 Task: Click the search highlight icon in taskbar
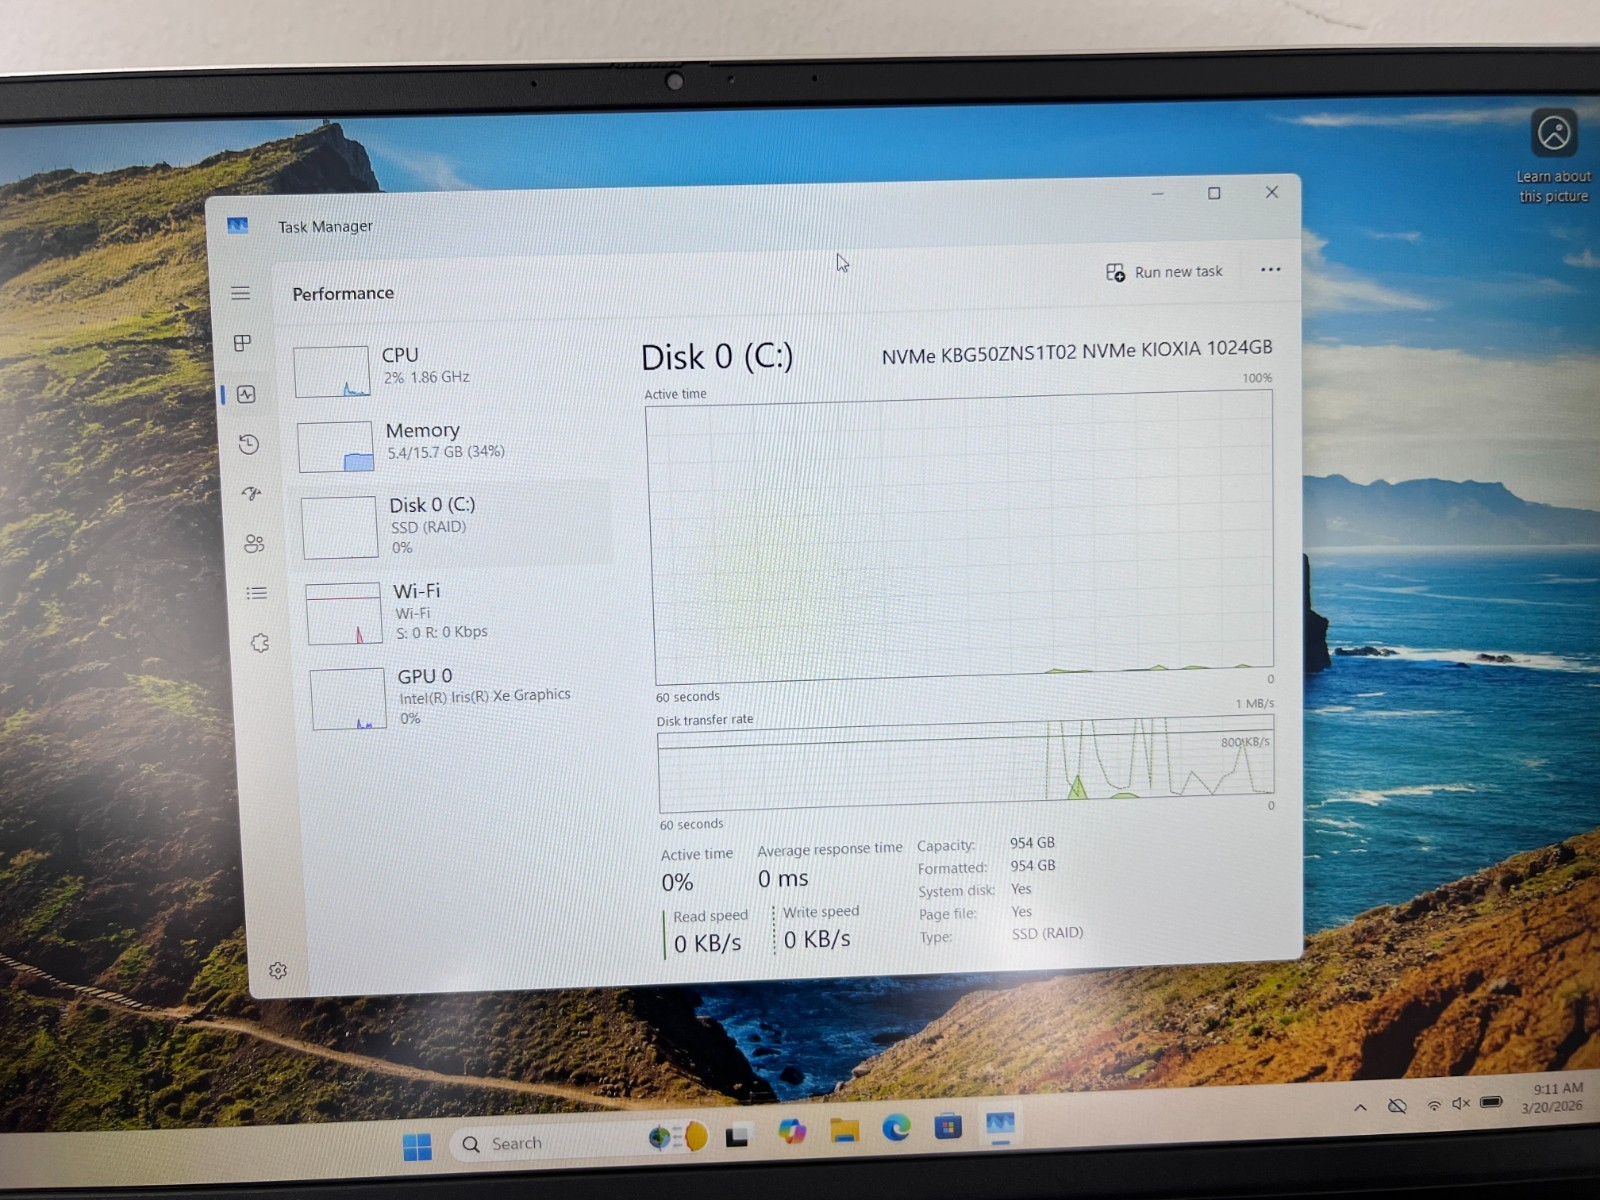click(x=680, y=1137)
